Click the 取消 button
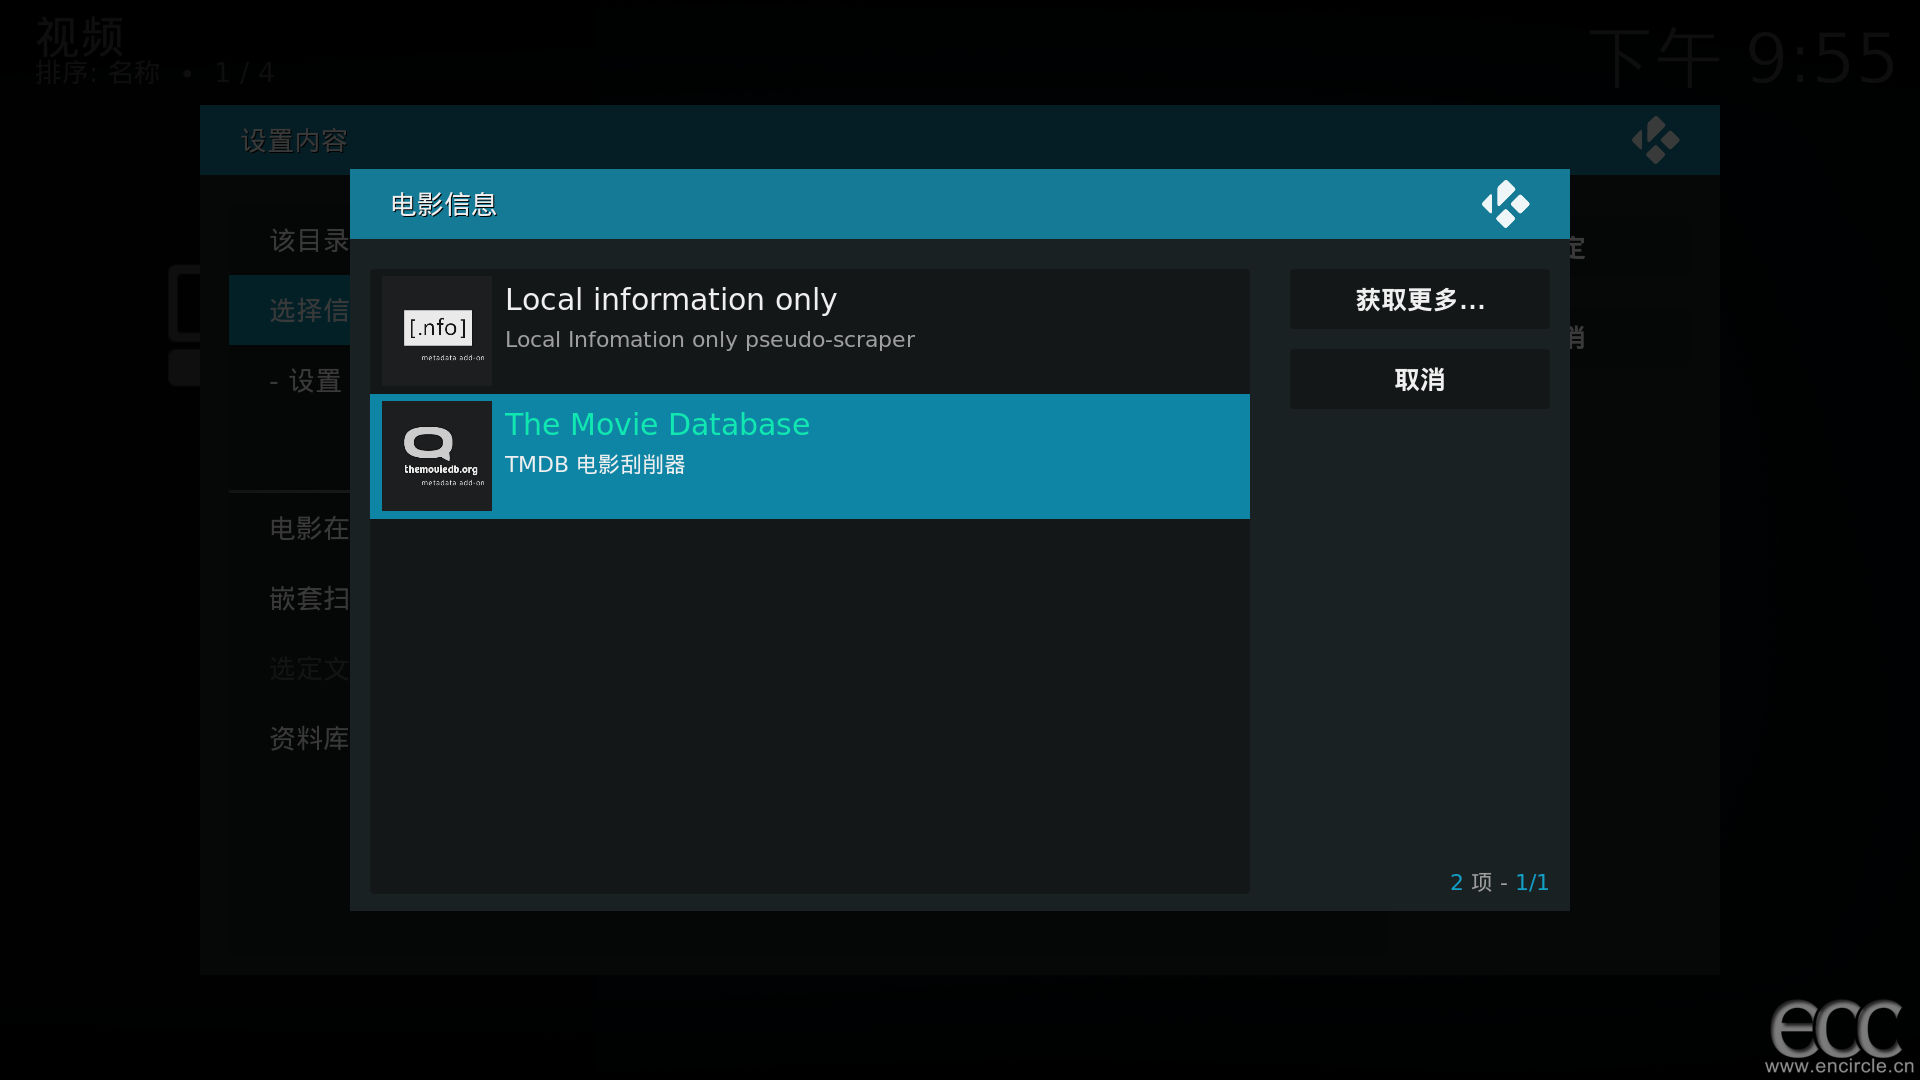1920x1080 pixels. pos(1420,379)
